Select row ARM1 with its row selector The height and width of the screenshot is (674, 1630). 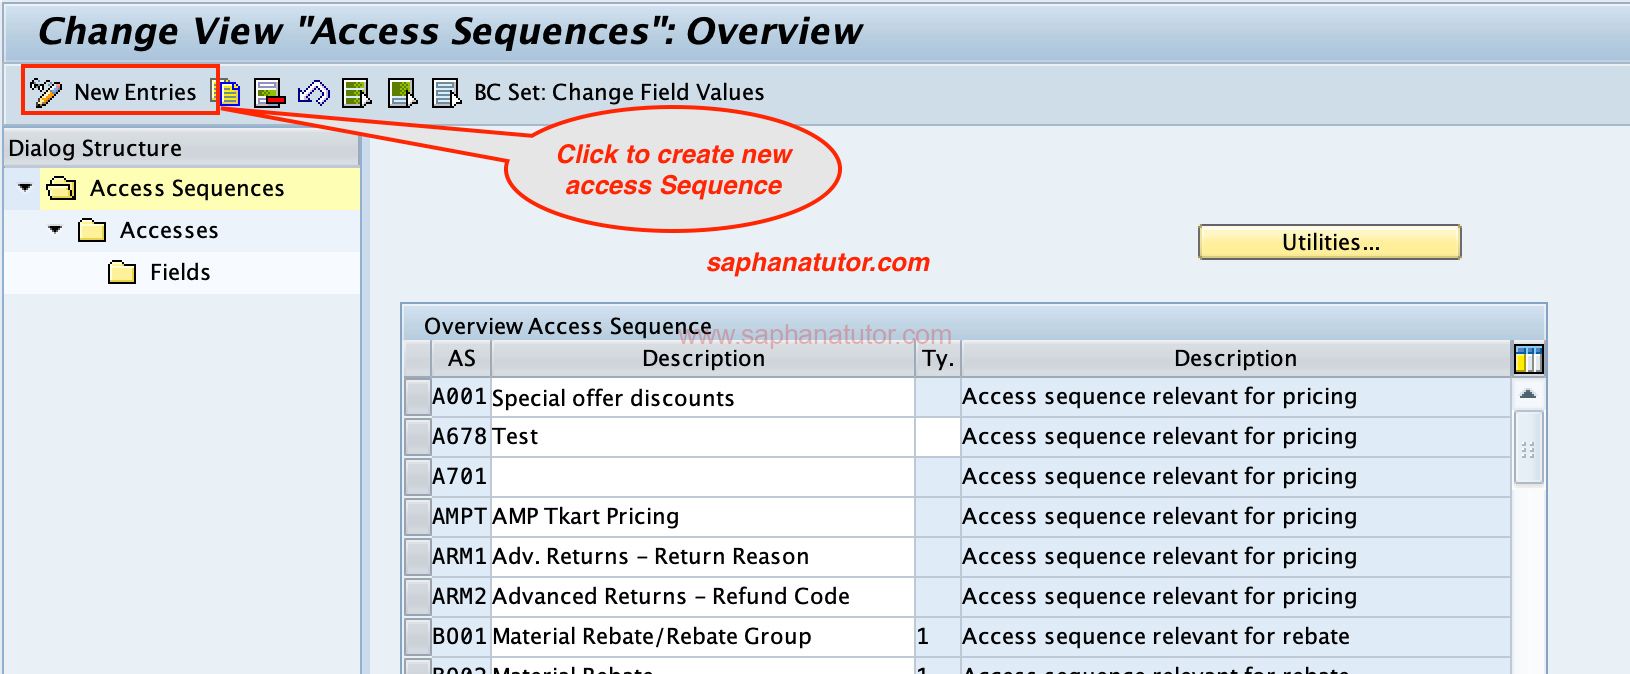point(417,557)
